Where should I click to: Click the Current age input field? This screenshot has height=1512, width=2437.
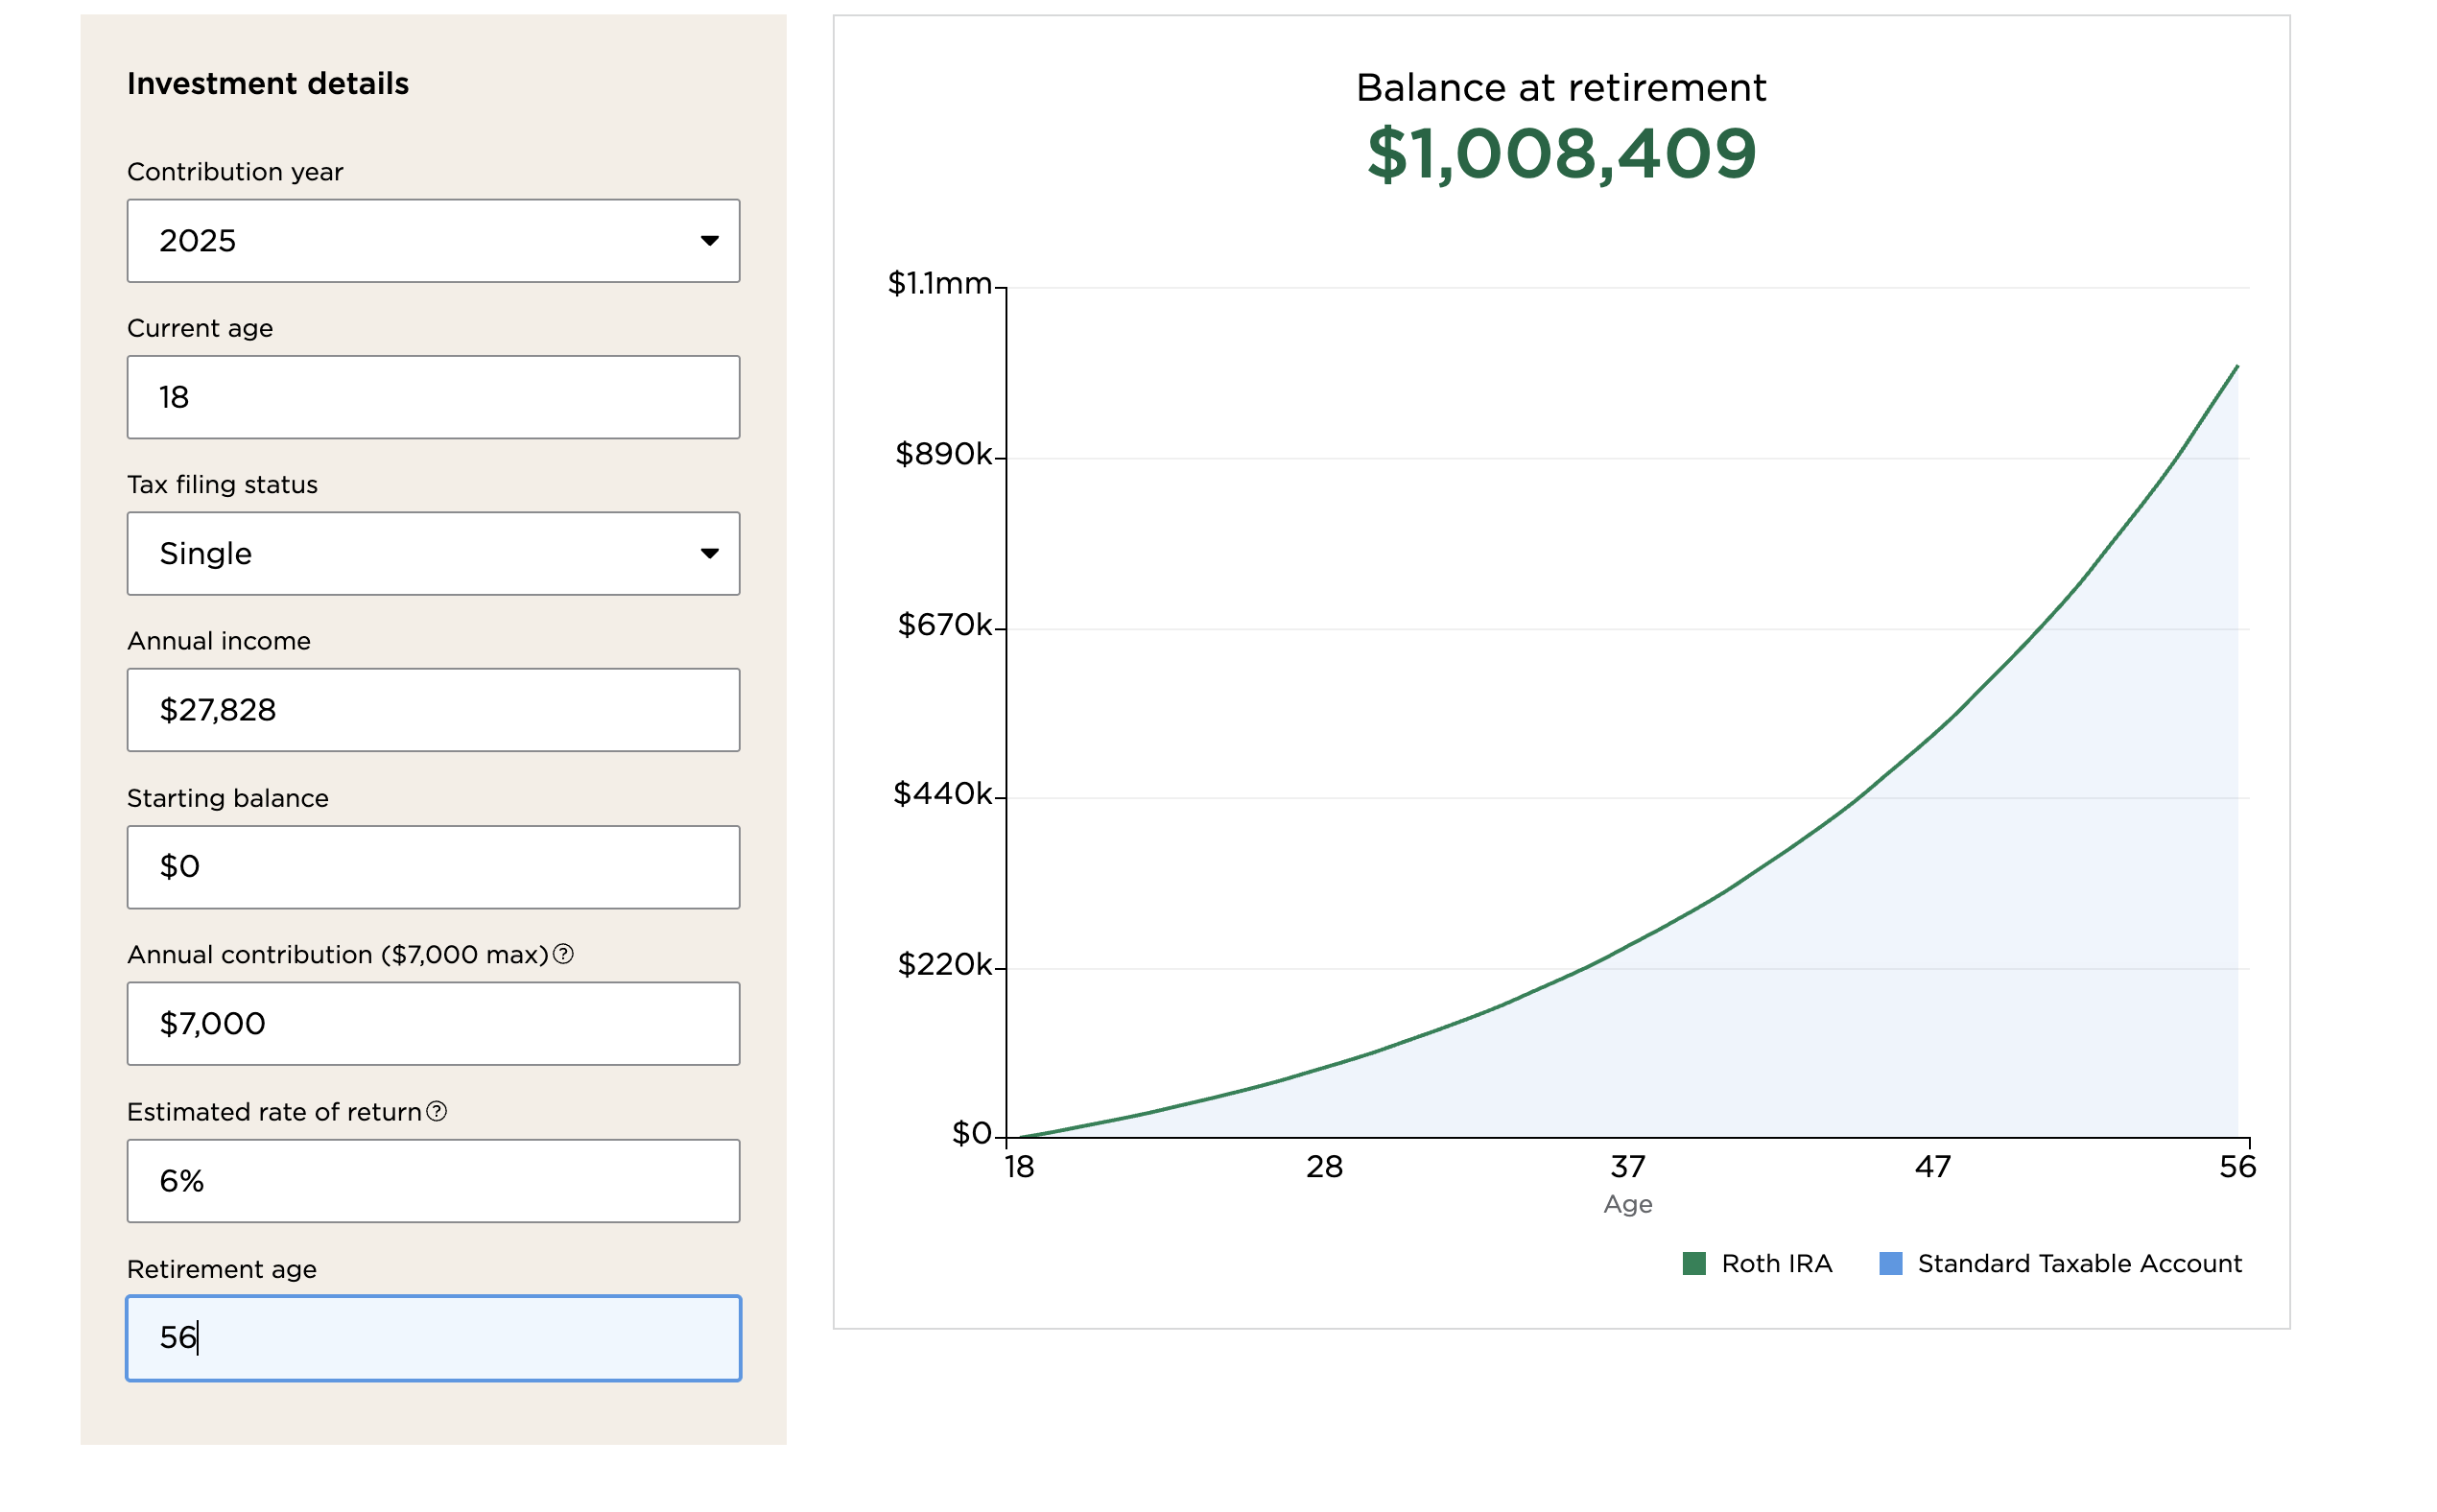pos(432,397)
